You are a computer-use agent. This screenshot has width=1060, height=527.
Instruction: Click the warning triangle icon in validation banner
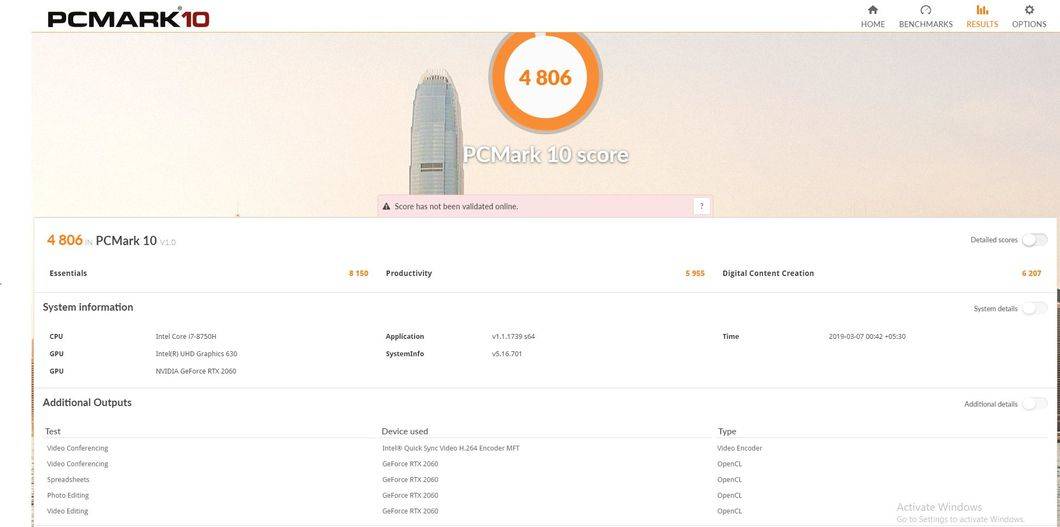(387, 207)
